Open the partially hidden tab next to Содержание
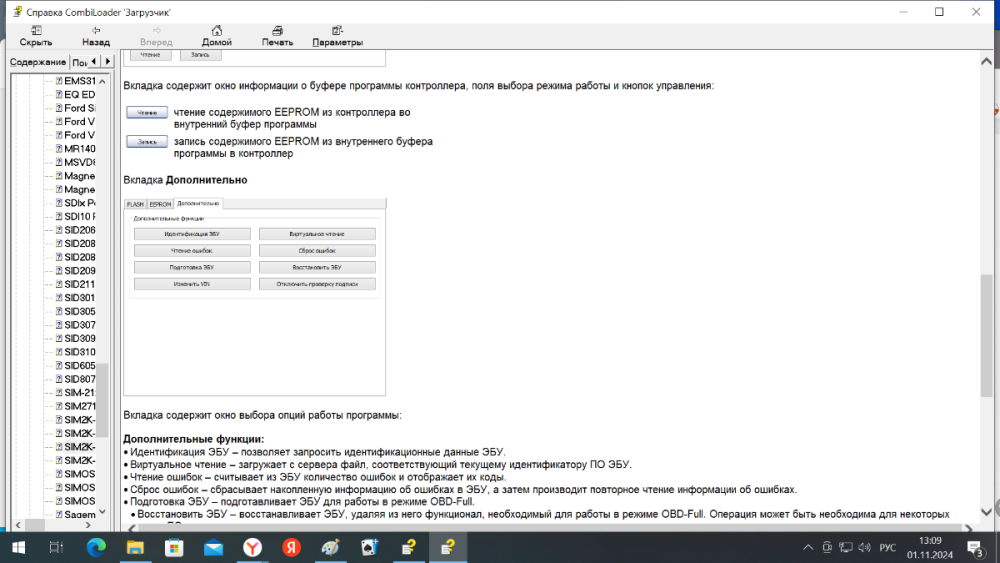The width and height of the screenshot is (1000, 563). (78, 62)
